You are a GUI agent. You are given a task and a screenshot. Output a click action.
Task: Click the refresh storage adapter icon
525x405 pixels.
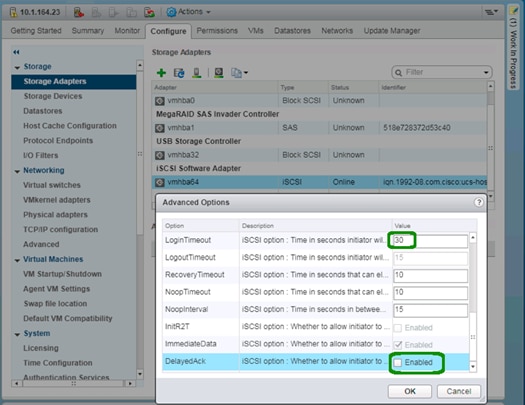point(179,73)
